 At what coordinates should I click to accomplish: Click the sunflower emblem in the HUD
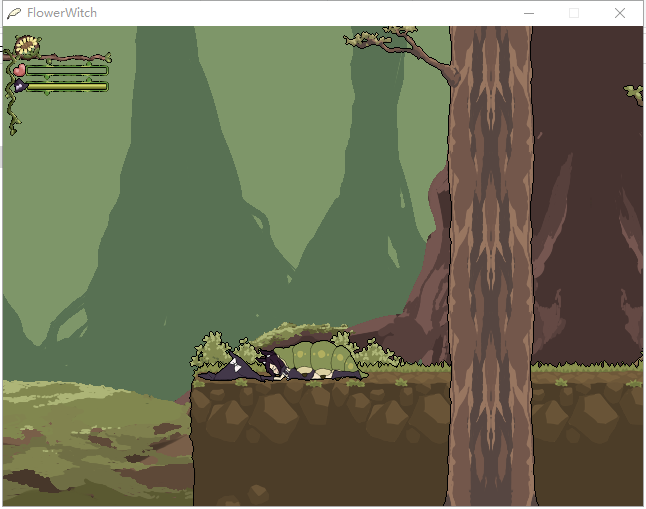tap(27, 46)
